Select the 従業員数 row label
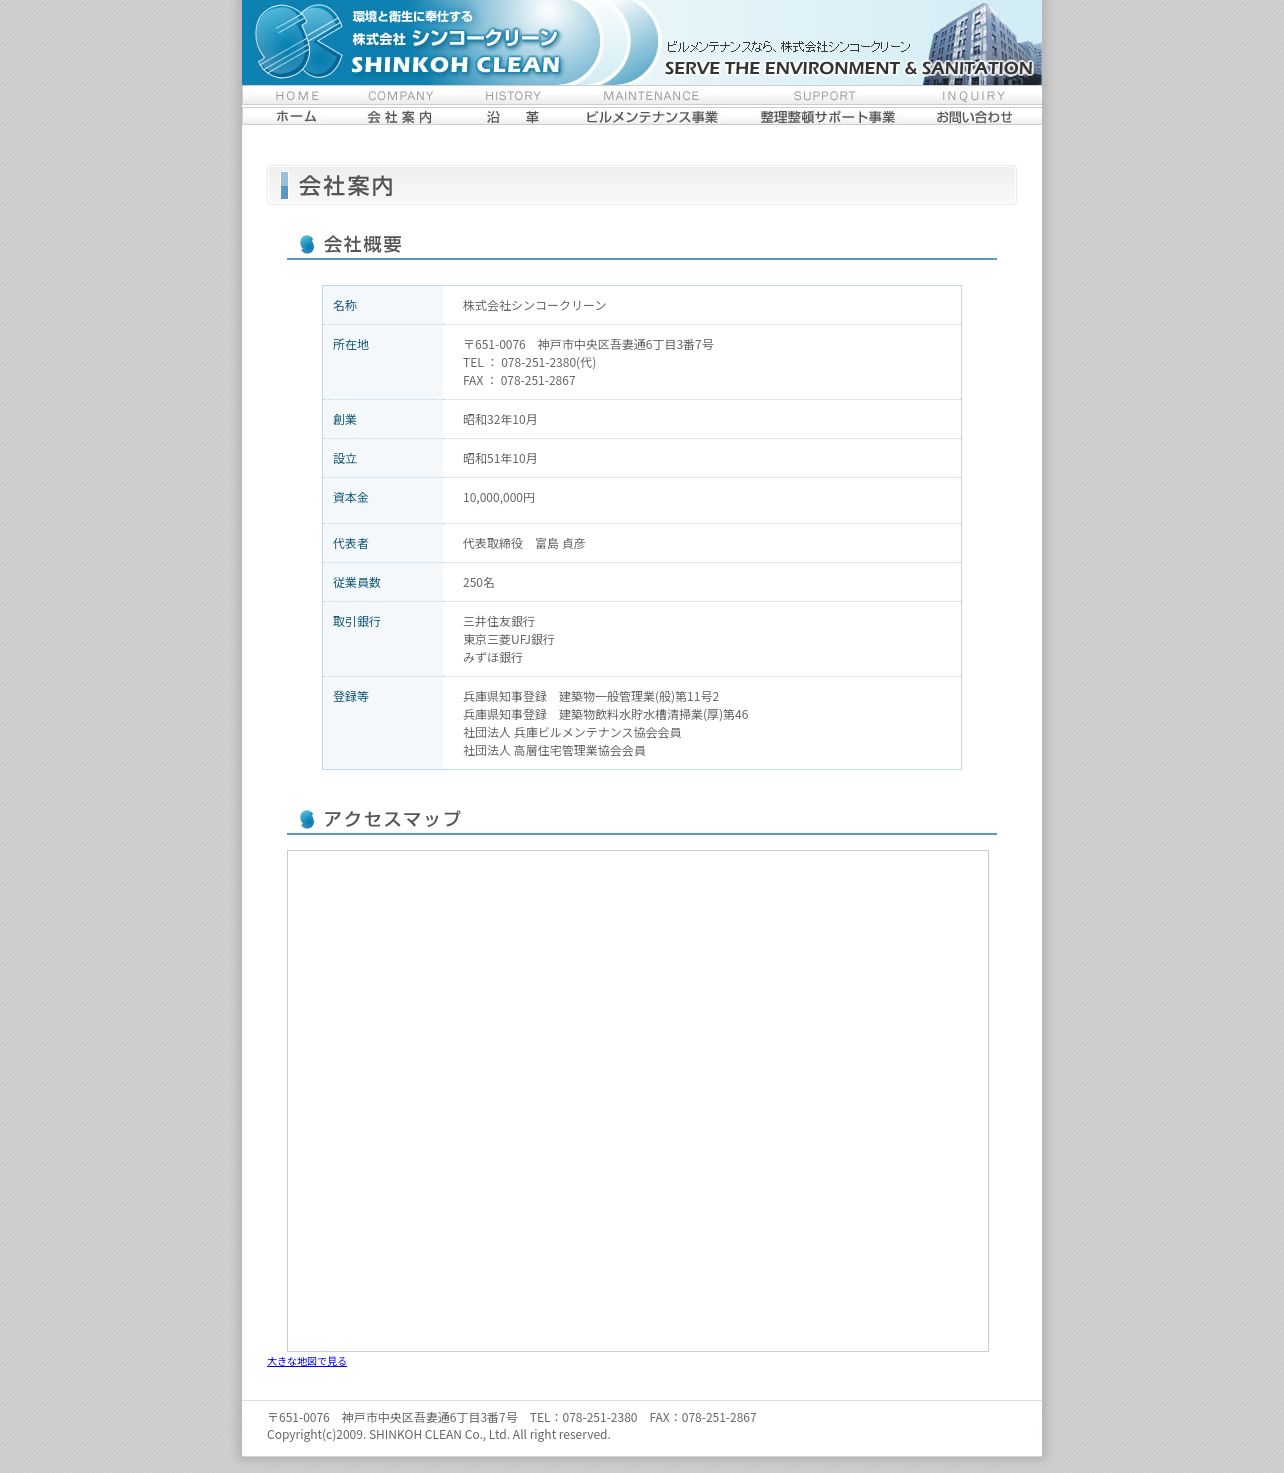Screen dimensions: 1284x1473 coord(357,582)
